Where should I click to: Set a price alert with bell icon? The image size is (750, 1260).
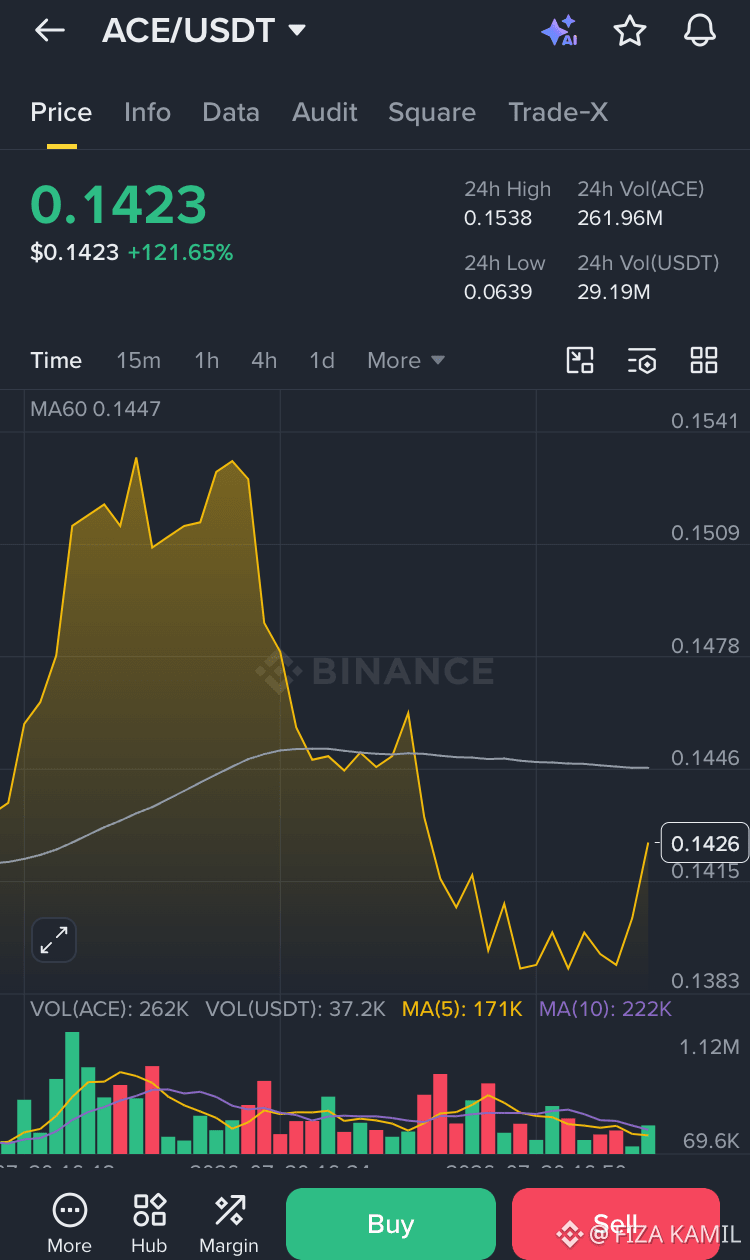coord(699,31)
